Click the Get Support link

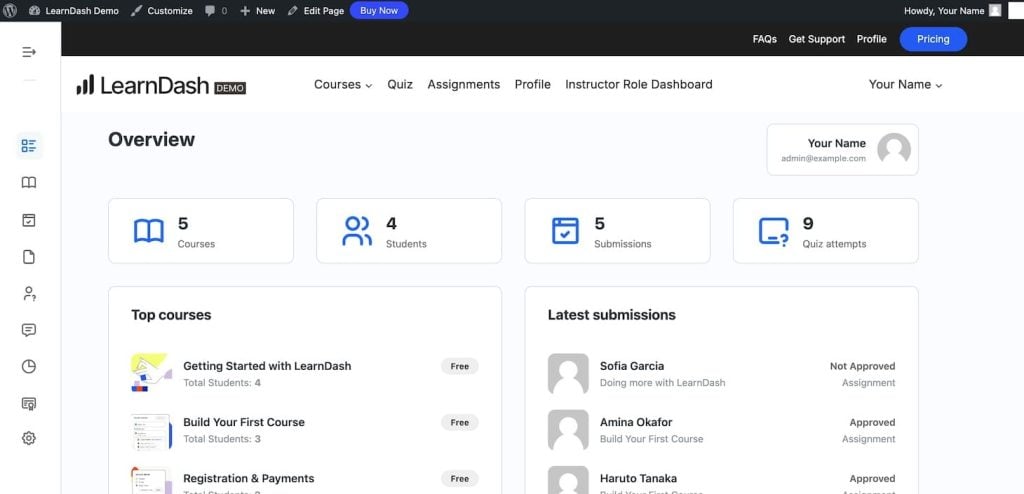pyautogui.click(x=816, y=39)
